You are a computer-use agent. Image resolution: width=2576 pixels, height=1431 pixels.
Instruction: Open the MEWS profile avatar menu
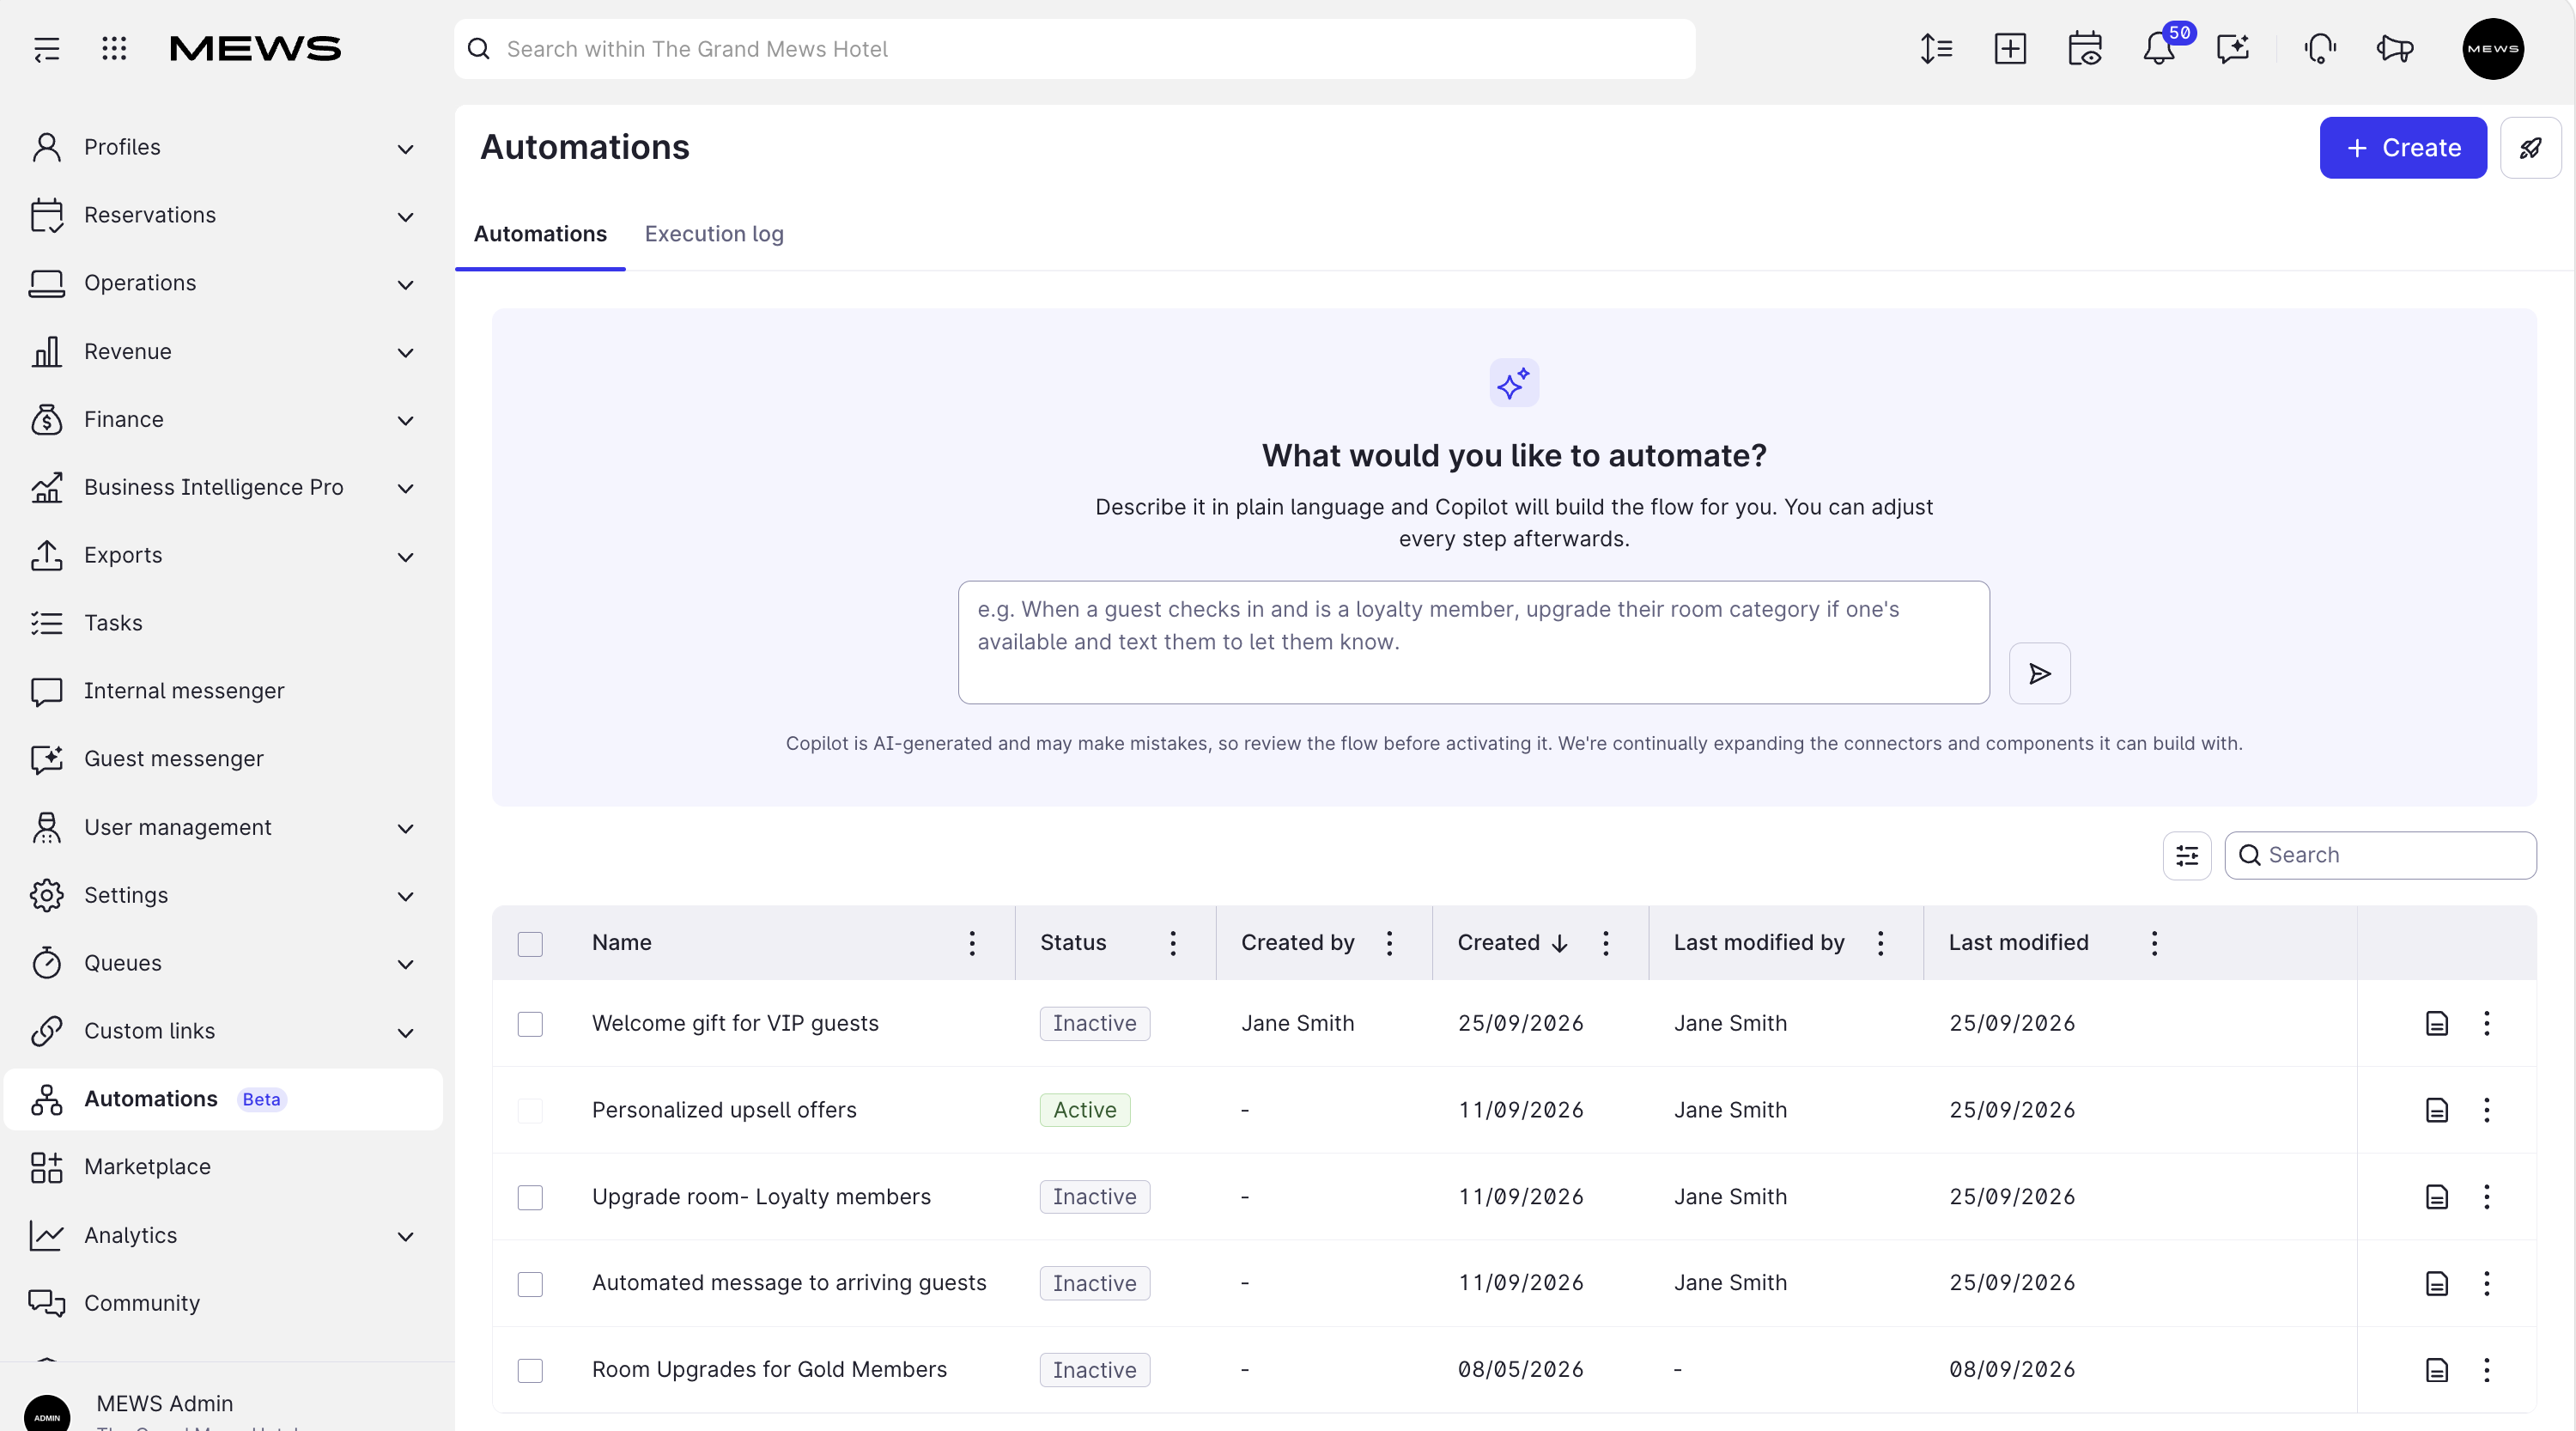pos(2492,49)
